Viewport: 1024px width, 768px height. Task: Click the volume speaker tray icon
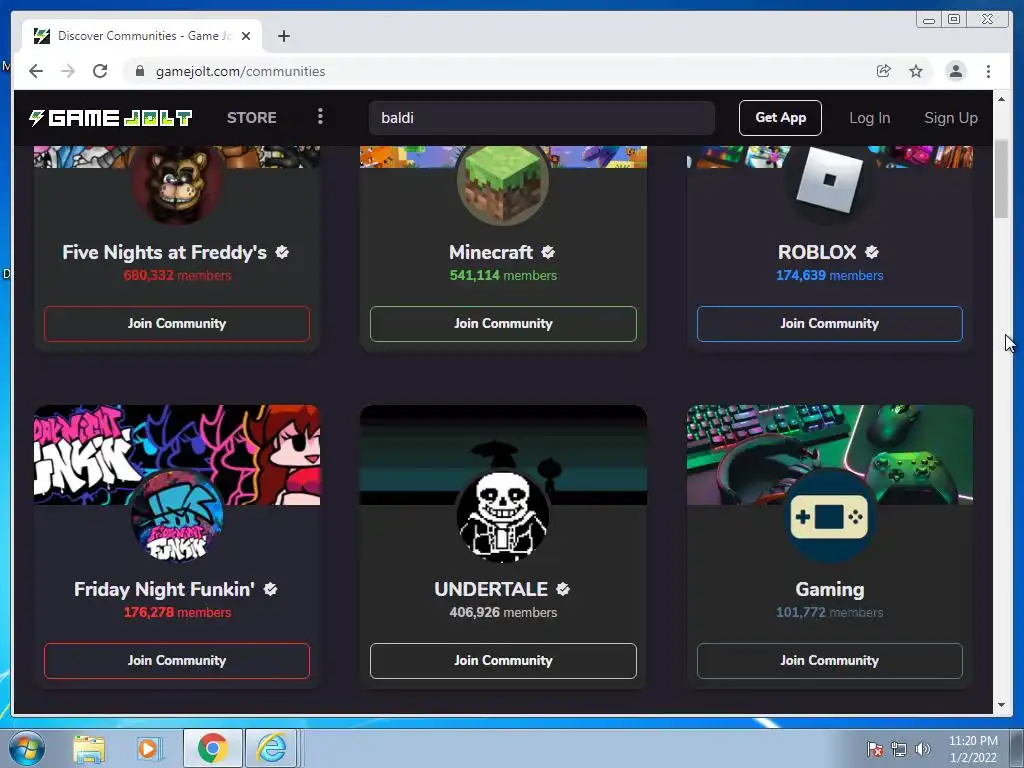[x=922, y=749]
